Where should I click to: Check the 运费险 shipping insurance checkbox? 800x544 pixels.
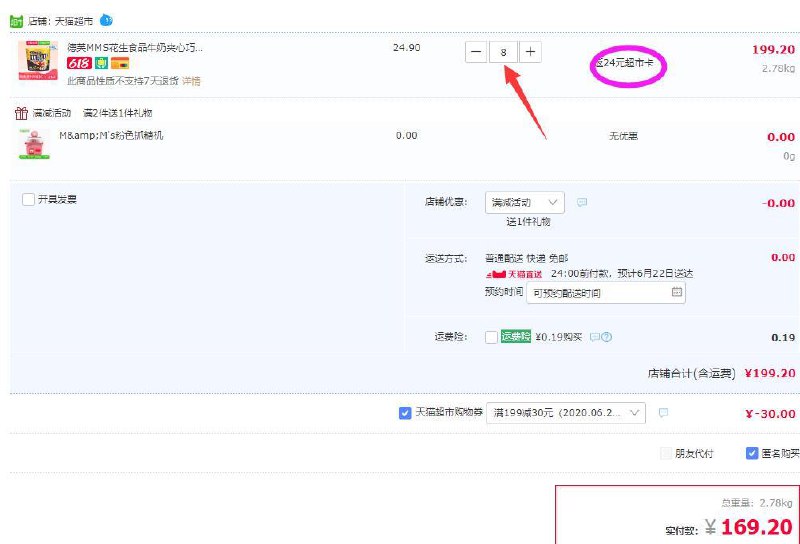click(491, 337)
